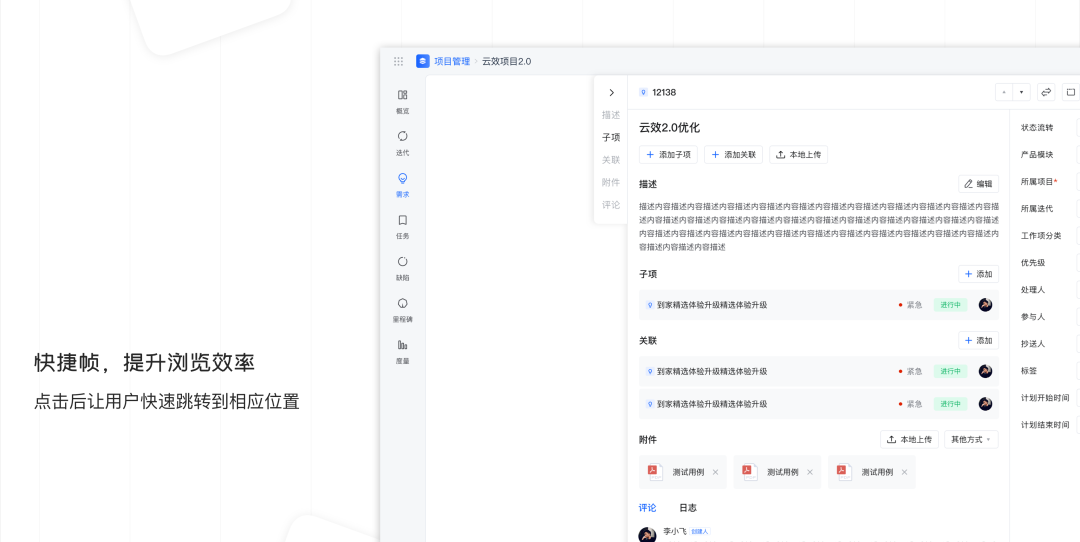Click the 标签 field label
Image resolution: width=1080 pixels, height=542 pixels.
coord(1029,371)
